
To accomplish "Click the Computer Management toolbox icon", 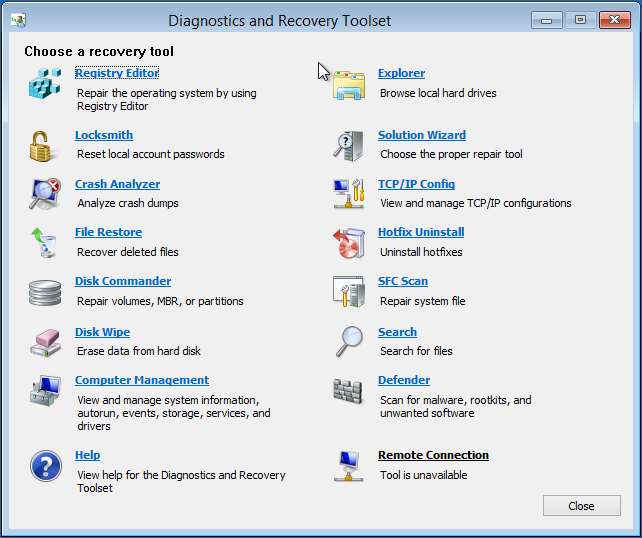I will tap(45, 391).
